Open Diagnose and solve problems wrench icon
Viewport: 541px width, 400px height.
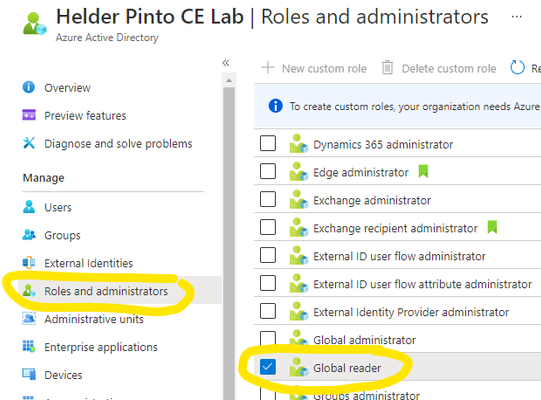pos(29,143)
